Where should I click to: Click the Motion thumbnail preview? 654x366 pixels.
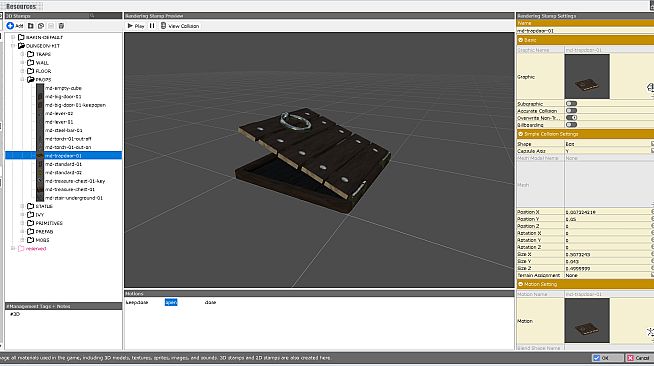pyautogui.click(x=587, y=321)
